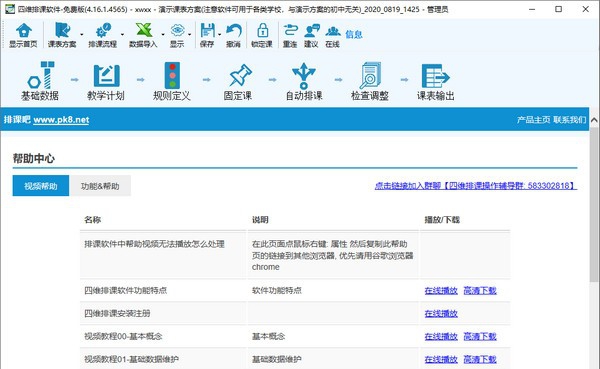Open the 规则定义 traffic light step
Image resolution: width=600 pixels, height=369 pixels.
click(172, 82)
